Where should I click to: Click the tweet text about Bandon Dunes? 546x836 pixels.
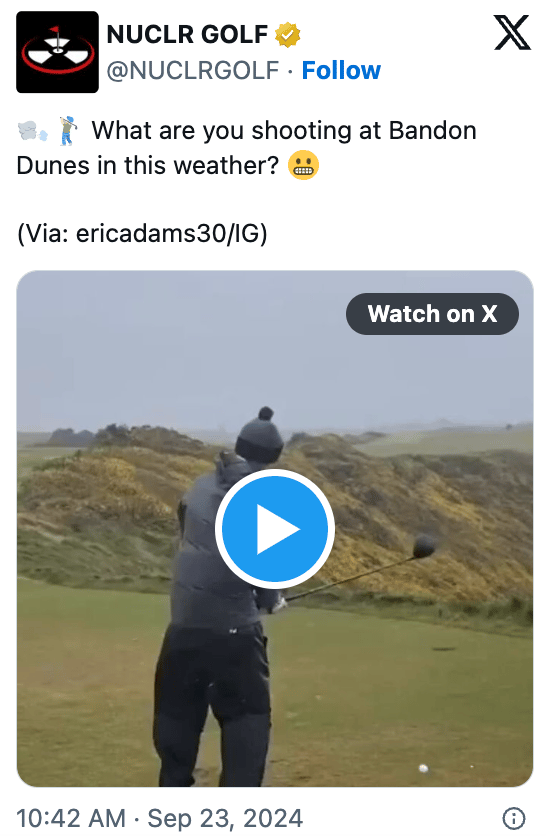coord(246,148)
